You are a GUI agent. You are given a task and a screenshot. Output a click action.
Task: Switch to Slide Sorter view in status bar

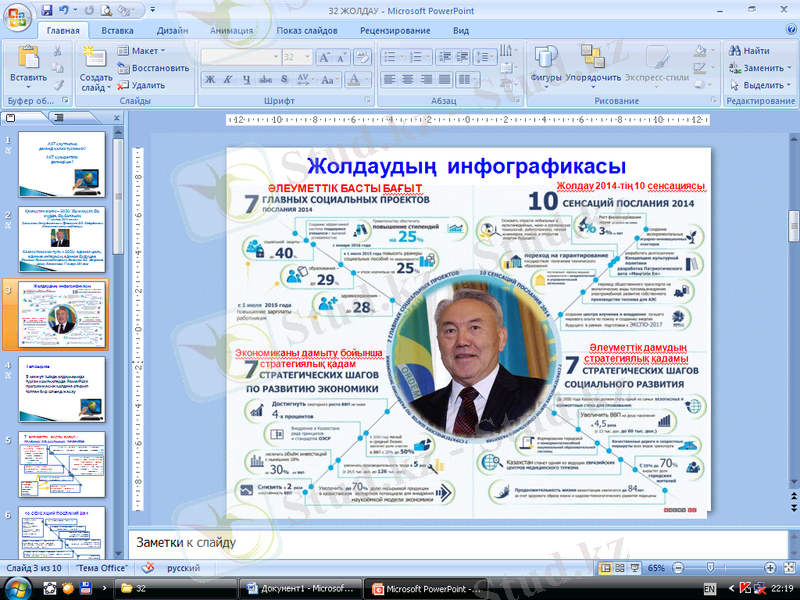point(619,568)
